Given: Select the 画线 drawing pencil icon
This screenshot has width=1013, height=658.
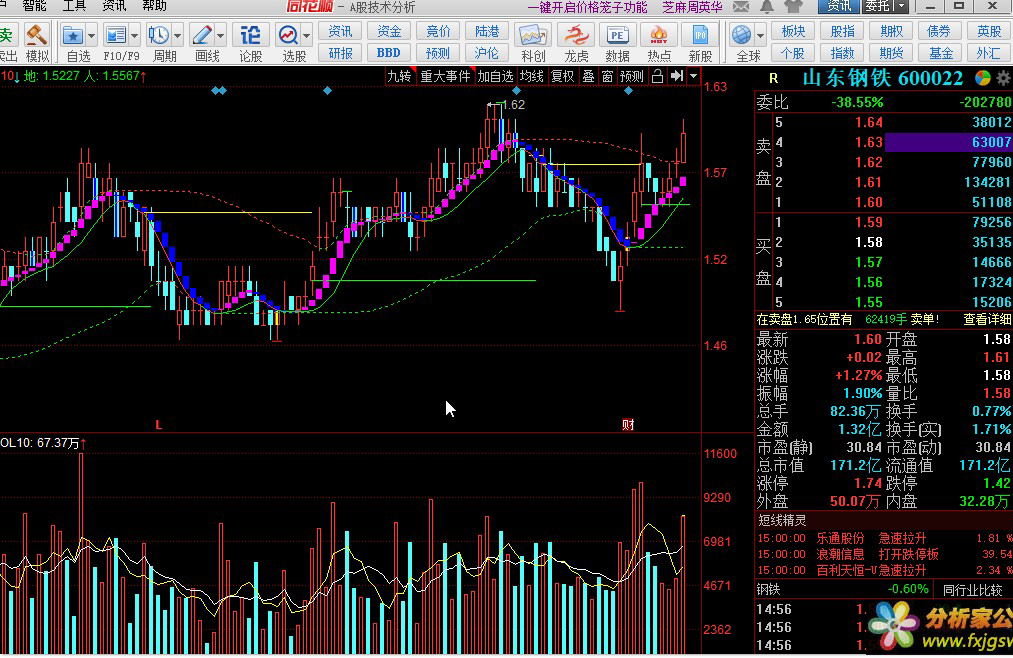Looking at the screenshot, I should coord(202,35).
